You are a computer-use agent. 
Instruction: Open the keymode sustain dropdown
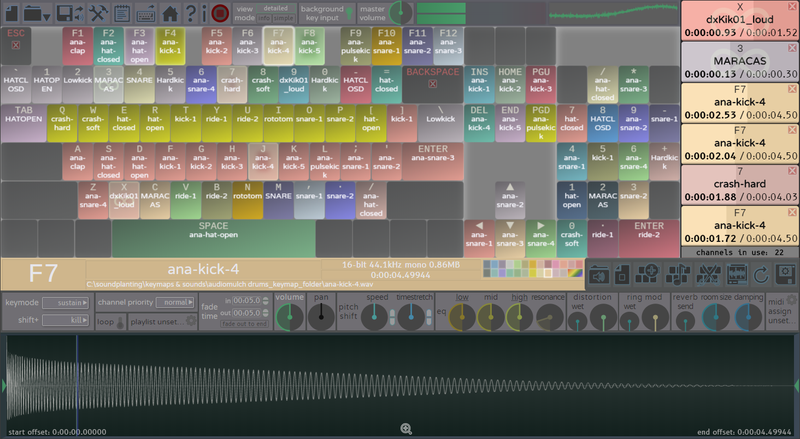(66, 301)
